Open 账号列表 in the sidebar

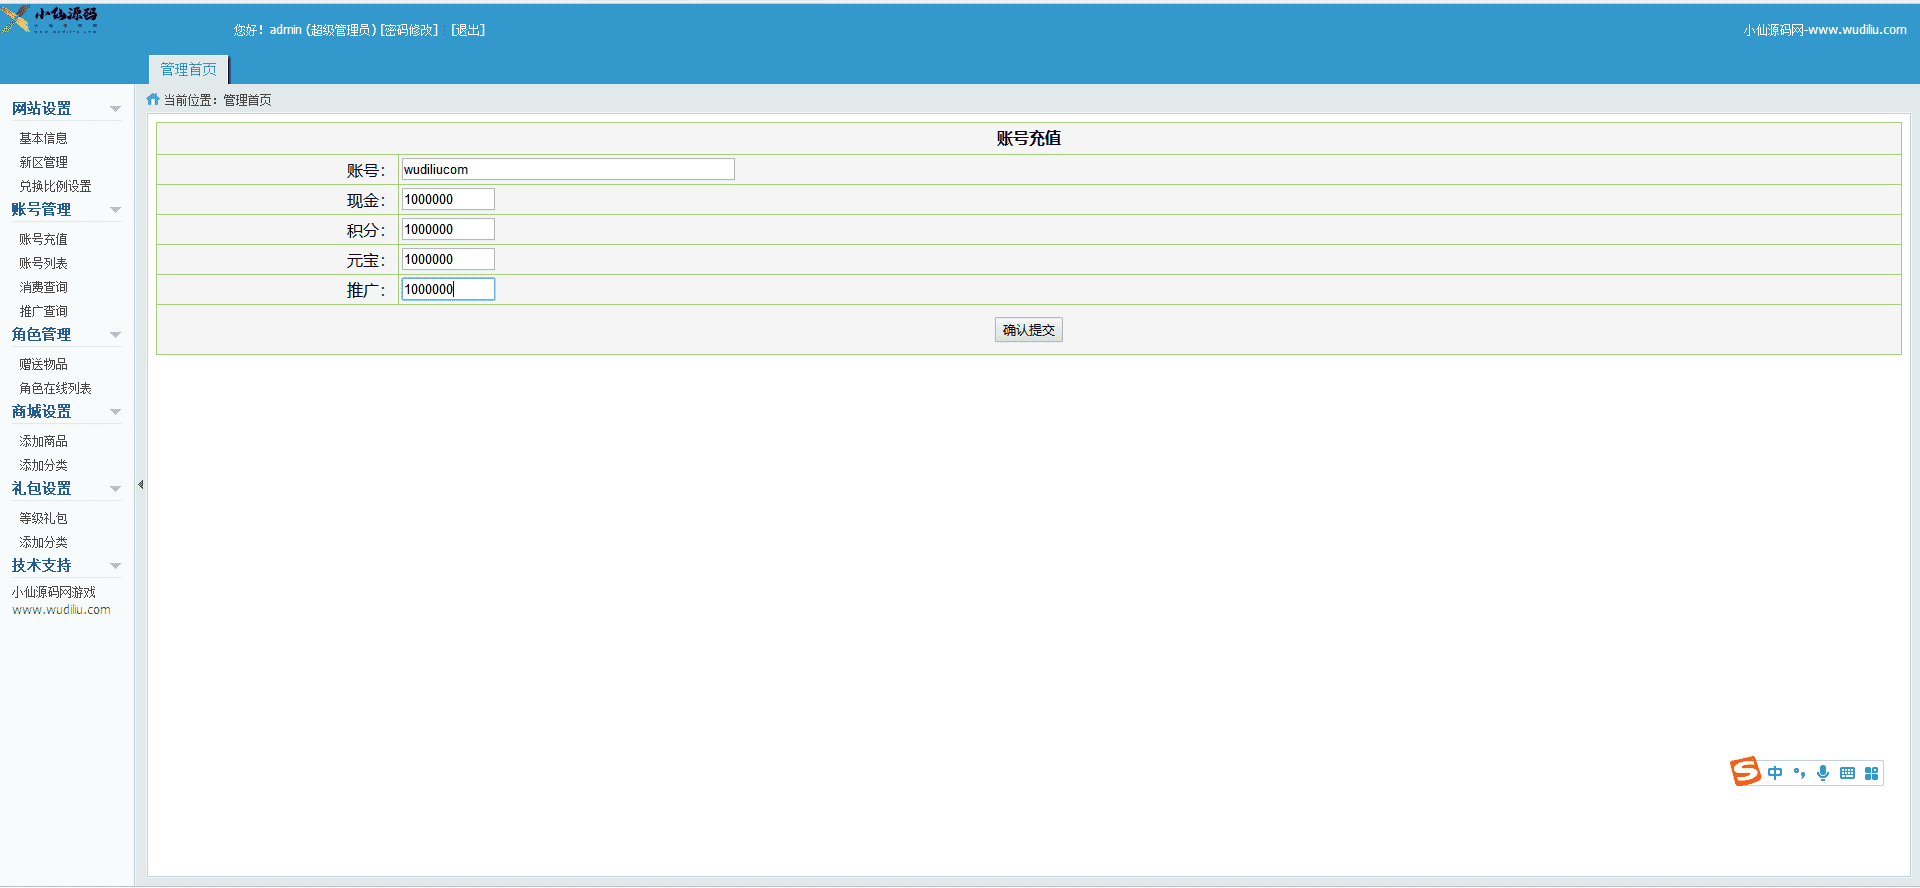(x=43, y=263)
